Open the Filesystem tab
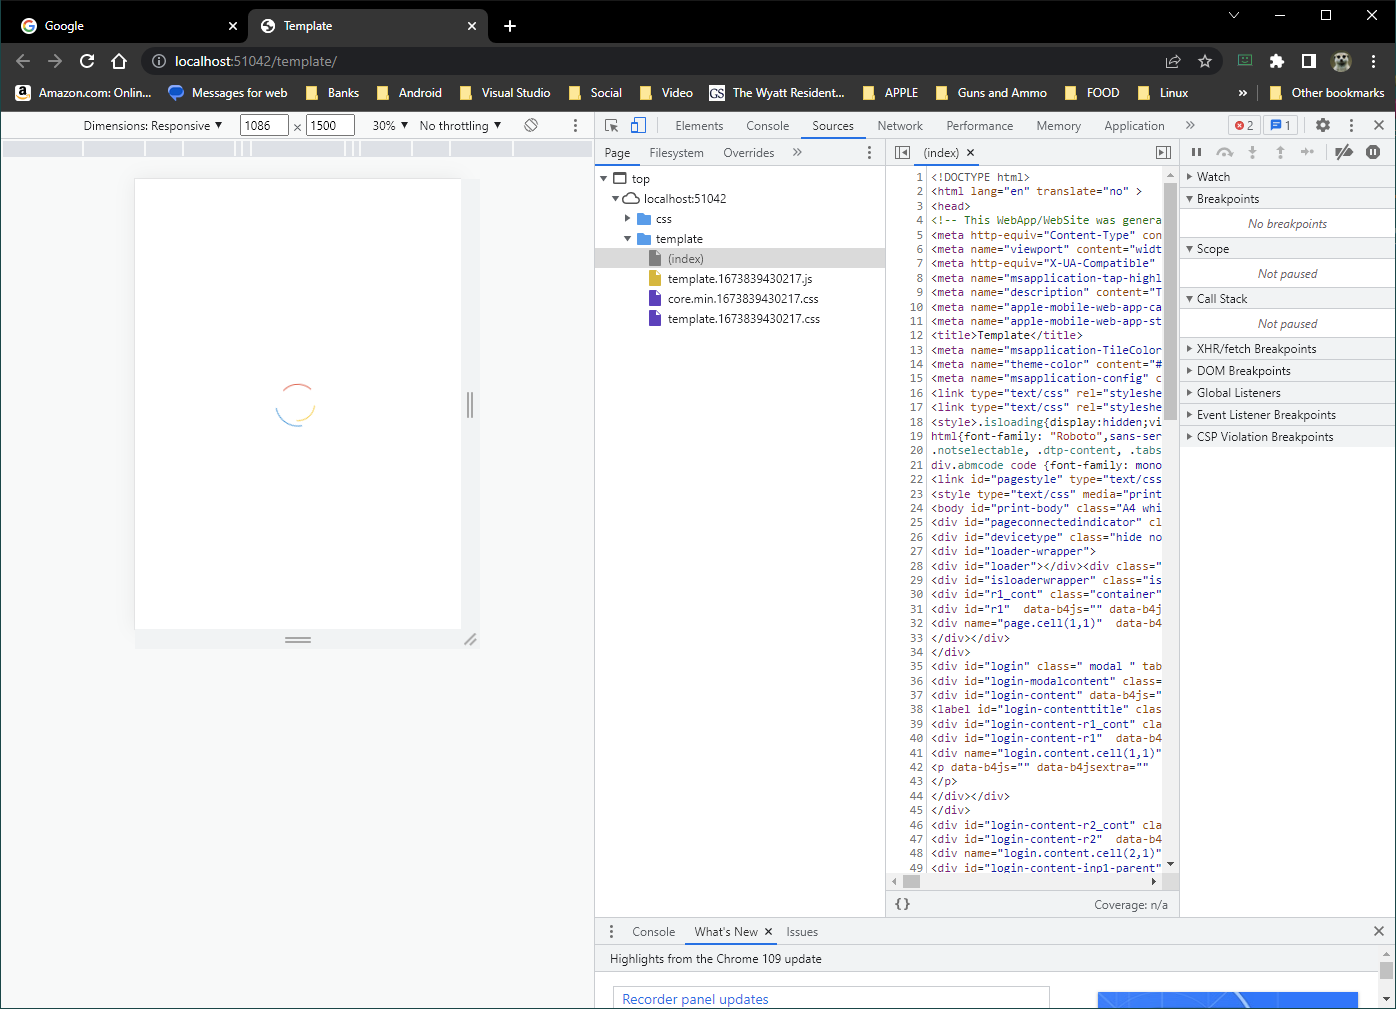The height and width of the screenshot is (1009, 1396). [x=676, y=153]
